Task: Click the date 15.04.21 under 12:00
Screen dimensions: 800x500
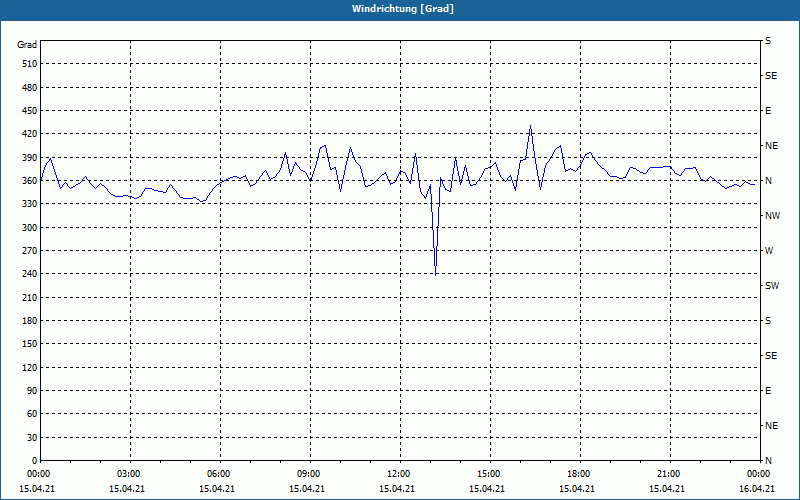Action: 397,489
